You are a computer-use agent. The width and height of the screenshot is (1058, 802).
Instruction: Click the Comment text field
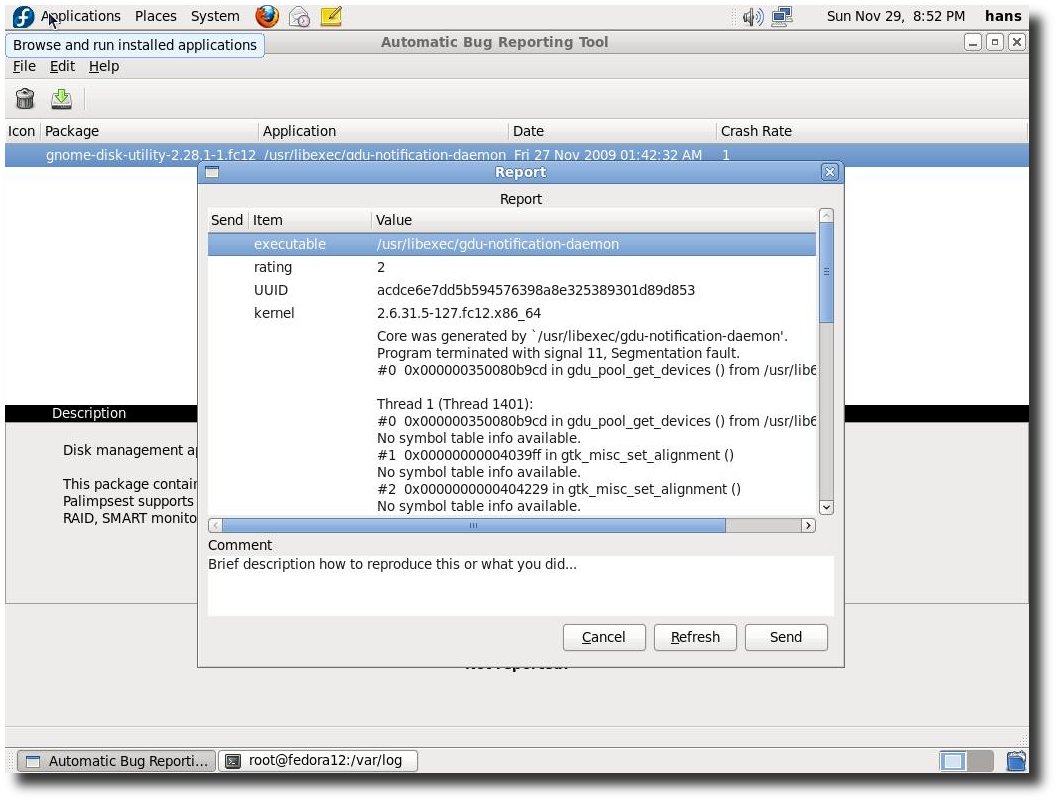coord(521,585)
